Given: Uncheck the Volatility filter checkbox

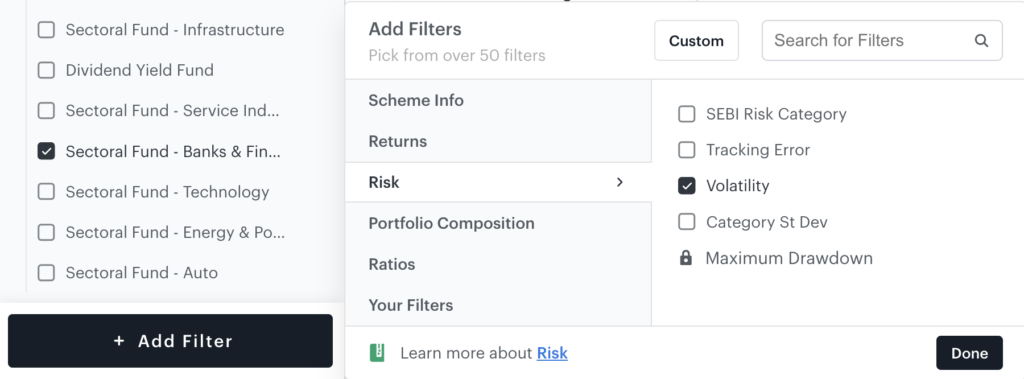Looking at the screenshot, I should (x=686, y=186).
